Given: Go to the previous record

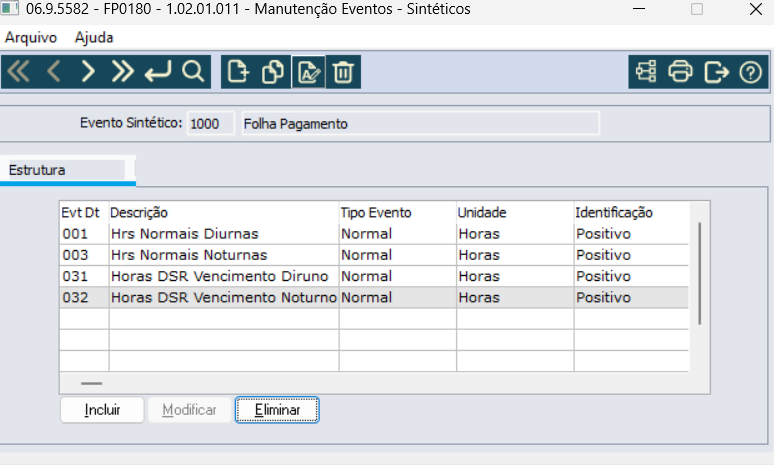Looking at the screenshot, I should tap(53, 72).
